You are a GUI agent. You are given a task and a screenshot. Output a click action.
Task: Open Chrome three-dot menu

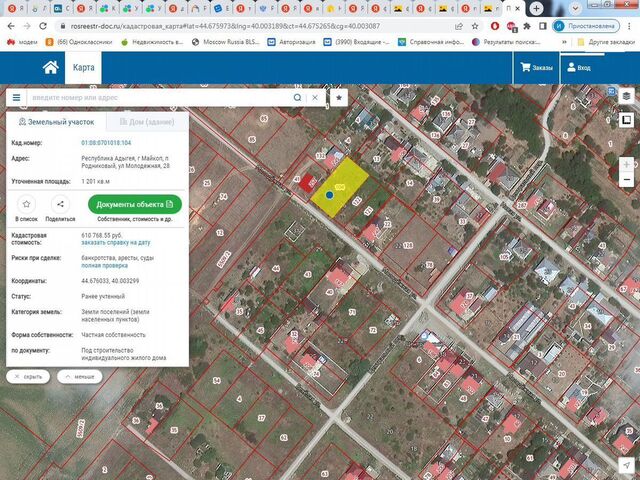pos(629,26)
